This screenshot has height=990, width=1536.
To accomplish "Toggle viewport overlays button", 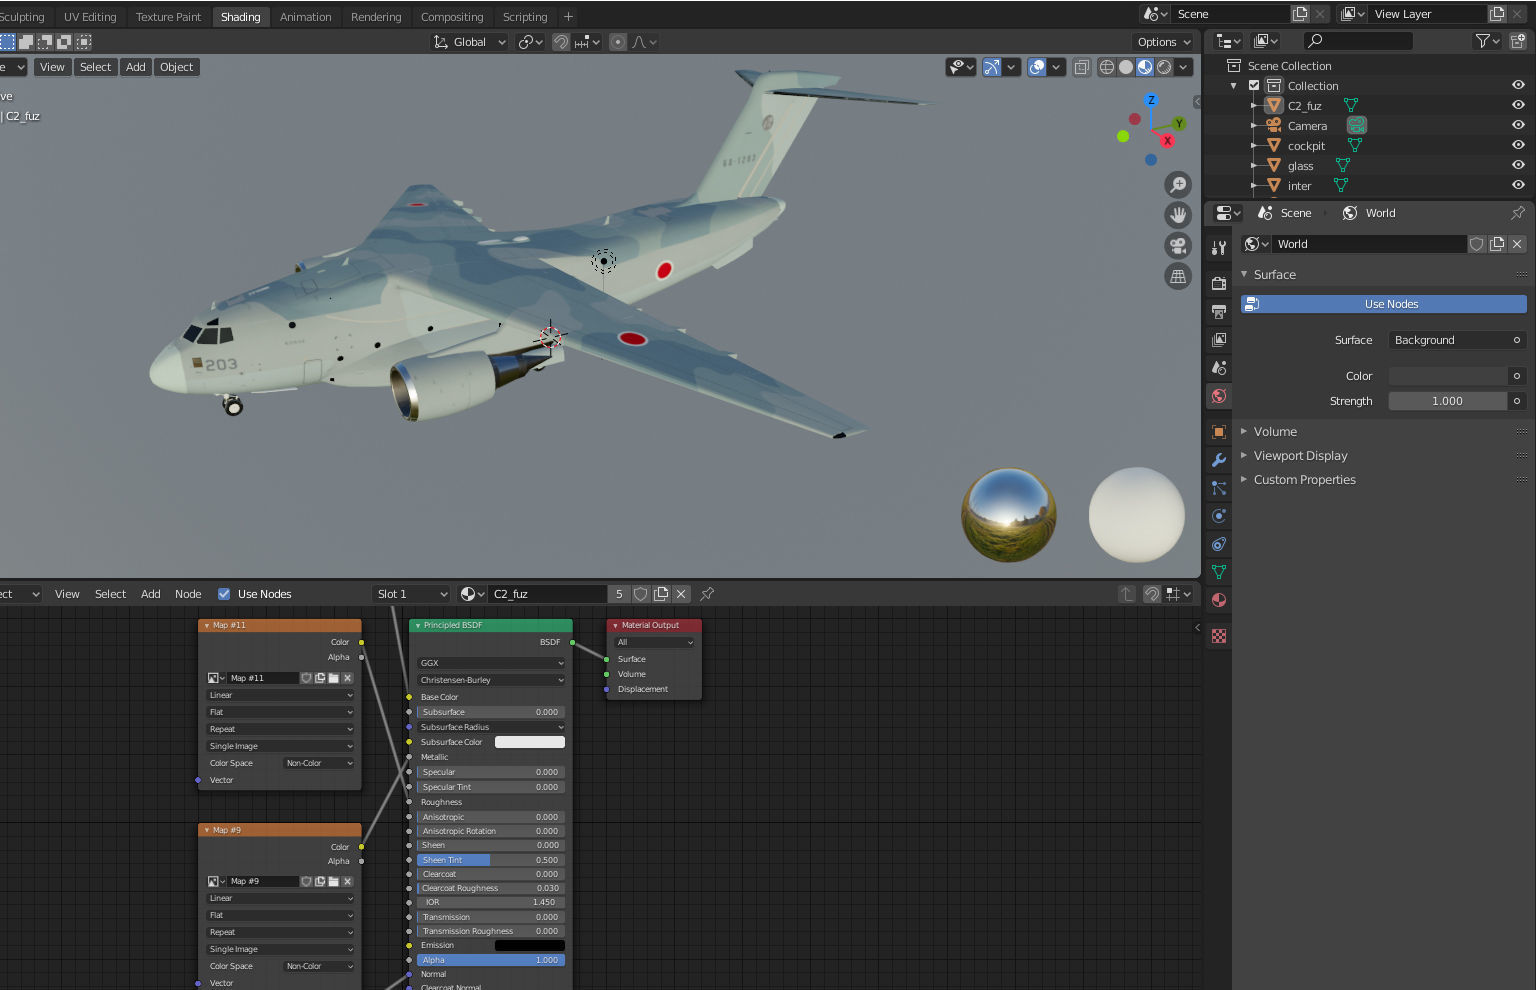I will coord(1037,67).
